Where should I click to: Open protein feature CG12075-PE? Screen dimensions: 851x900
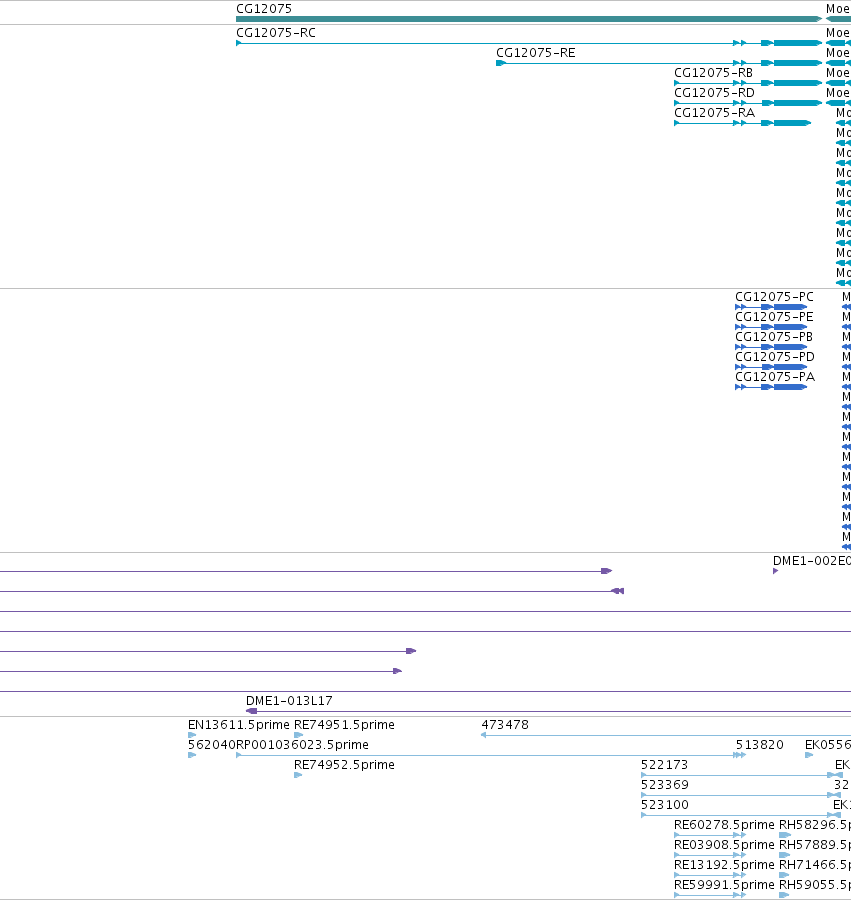pyautogui.click(x=774, y=317)
